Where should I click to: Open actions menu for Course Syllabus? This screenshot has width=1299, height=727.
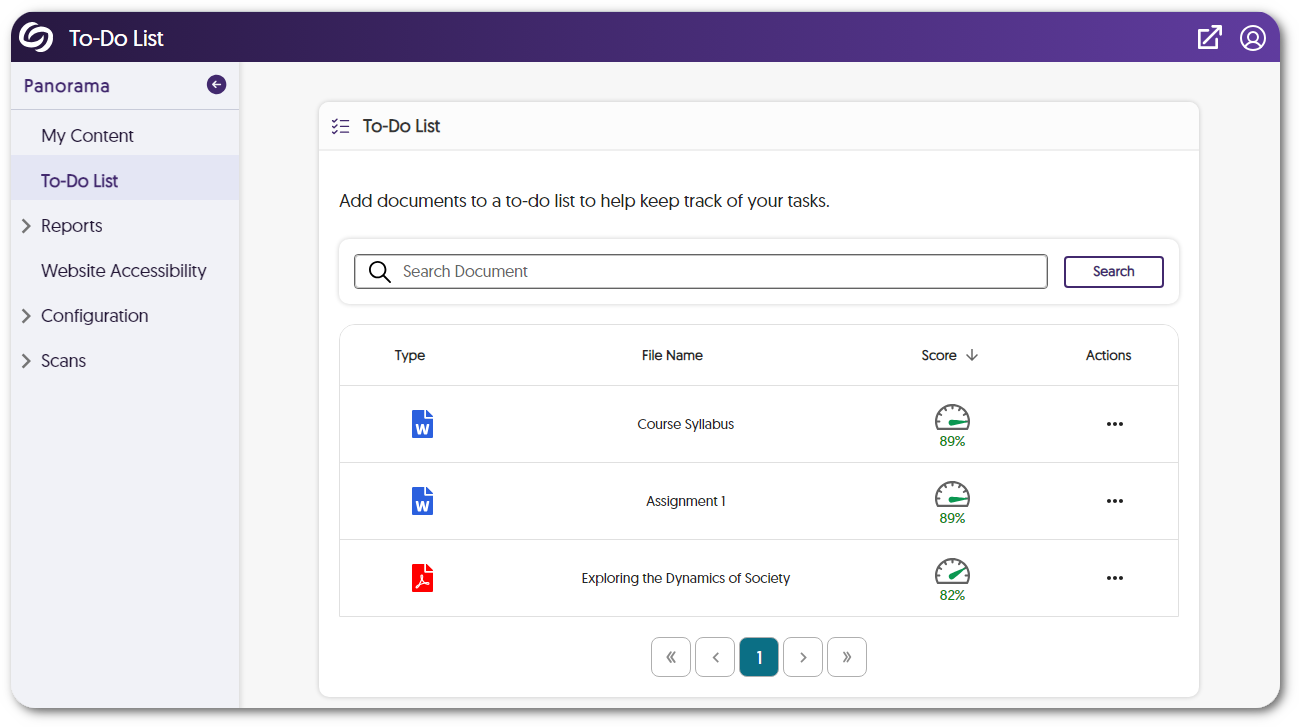(x=1114, y=424)
